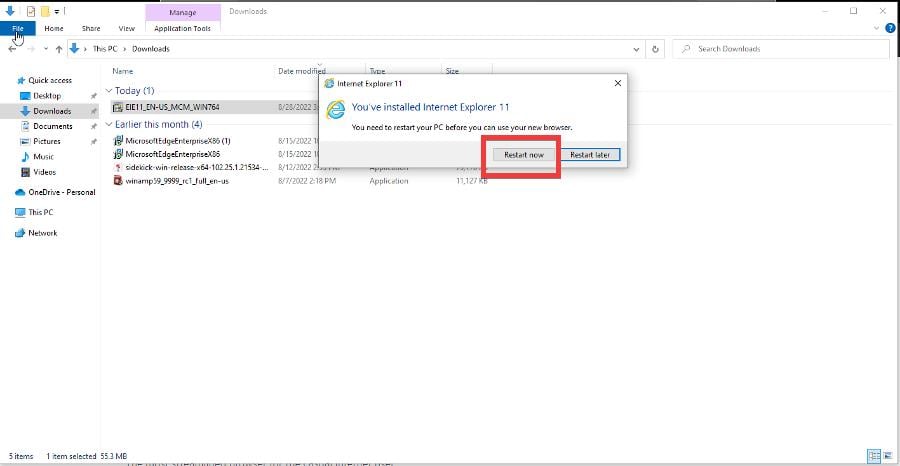Image resolution: width=900 pixels, height=466 pixels.
Task: Open Pictures in the navigation pane
Action: tap(46, 141)
